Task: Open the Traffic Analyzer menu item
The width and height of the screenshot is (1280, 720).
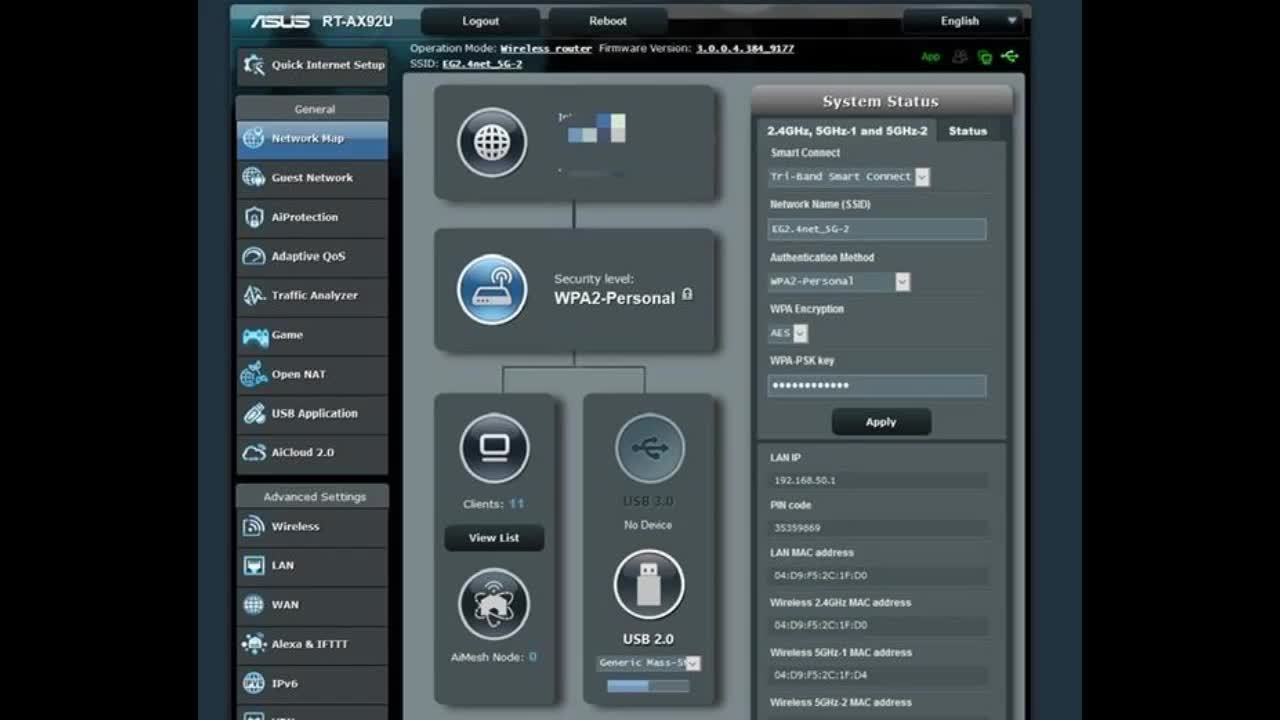Action: [312, 295]
